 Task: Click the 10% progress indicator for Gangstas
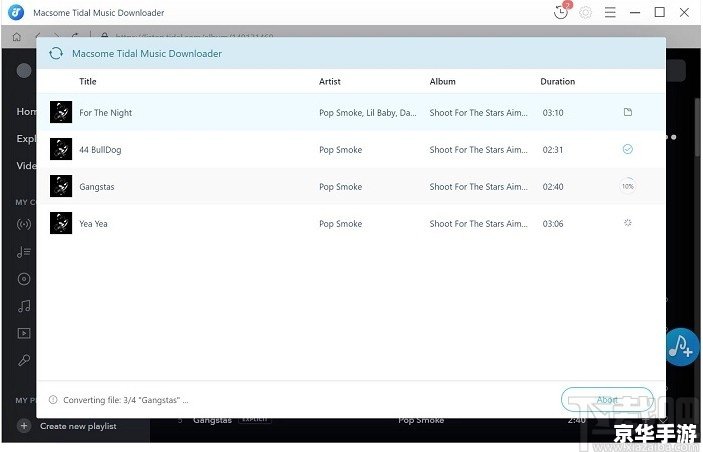click(628, 186)
